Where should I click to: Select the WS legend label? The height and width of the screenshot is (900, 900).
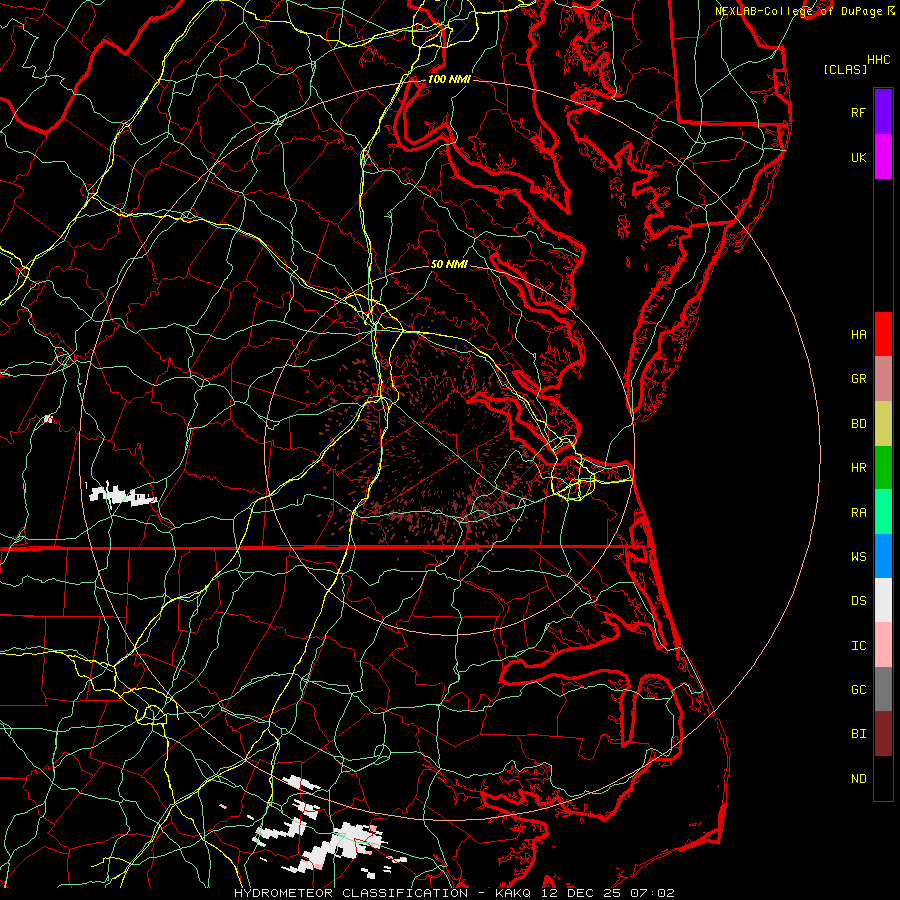858,557
